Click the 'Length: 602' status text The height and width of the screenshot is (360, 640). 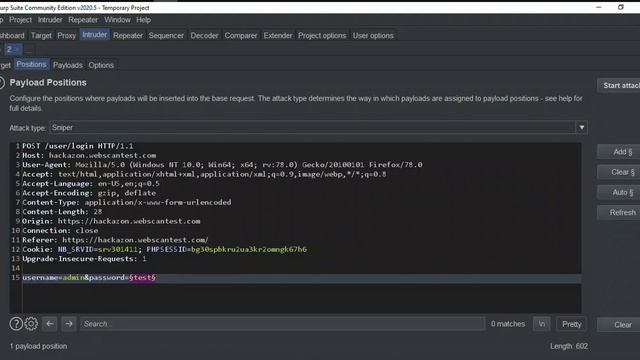569,346
